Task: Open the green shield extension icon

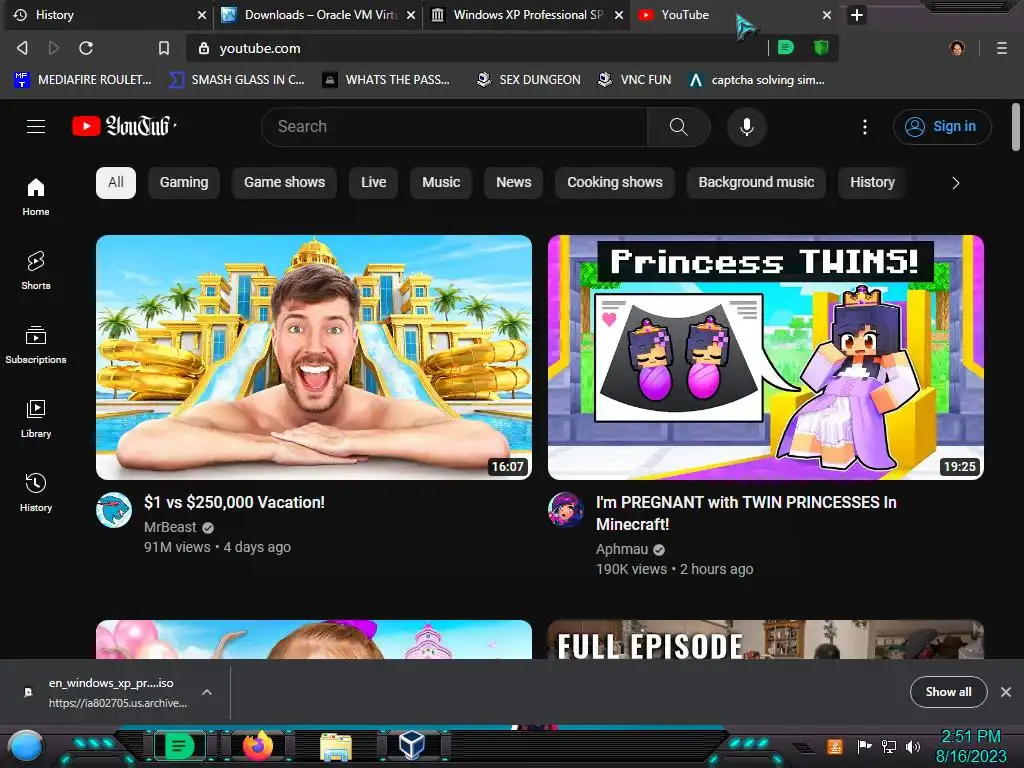Action: (821, 47)
